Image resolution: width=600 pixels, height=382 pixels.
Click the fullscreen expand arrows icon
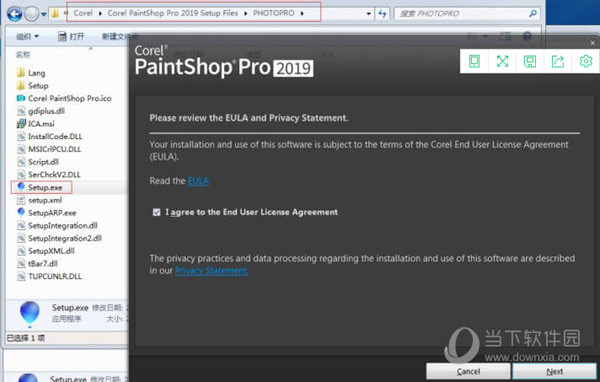502,61
